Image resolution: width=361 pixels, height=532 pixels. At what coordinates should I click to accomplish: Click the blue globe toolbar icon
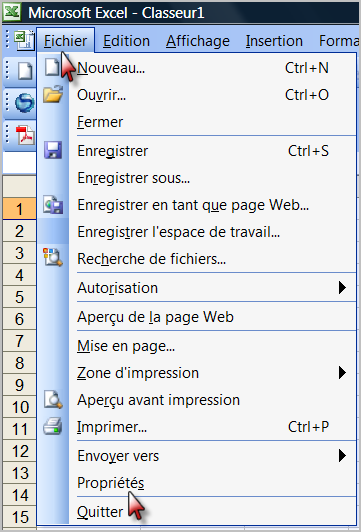click(24, 103)
